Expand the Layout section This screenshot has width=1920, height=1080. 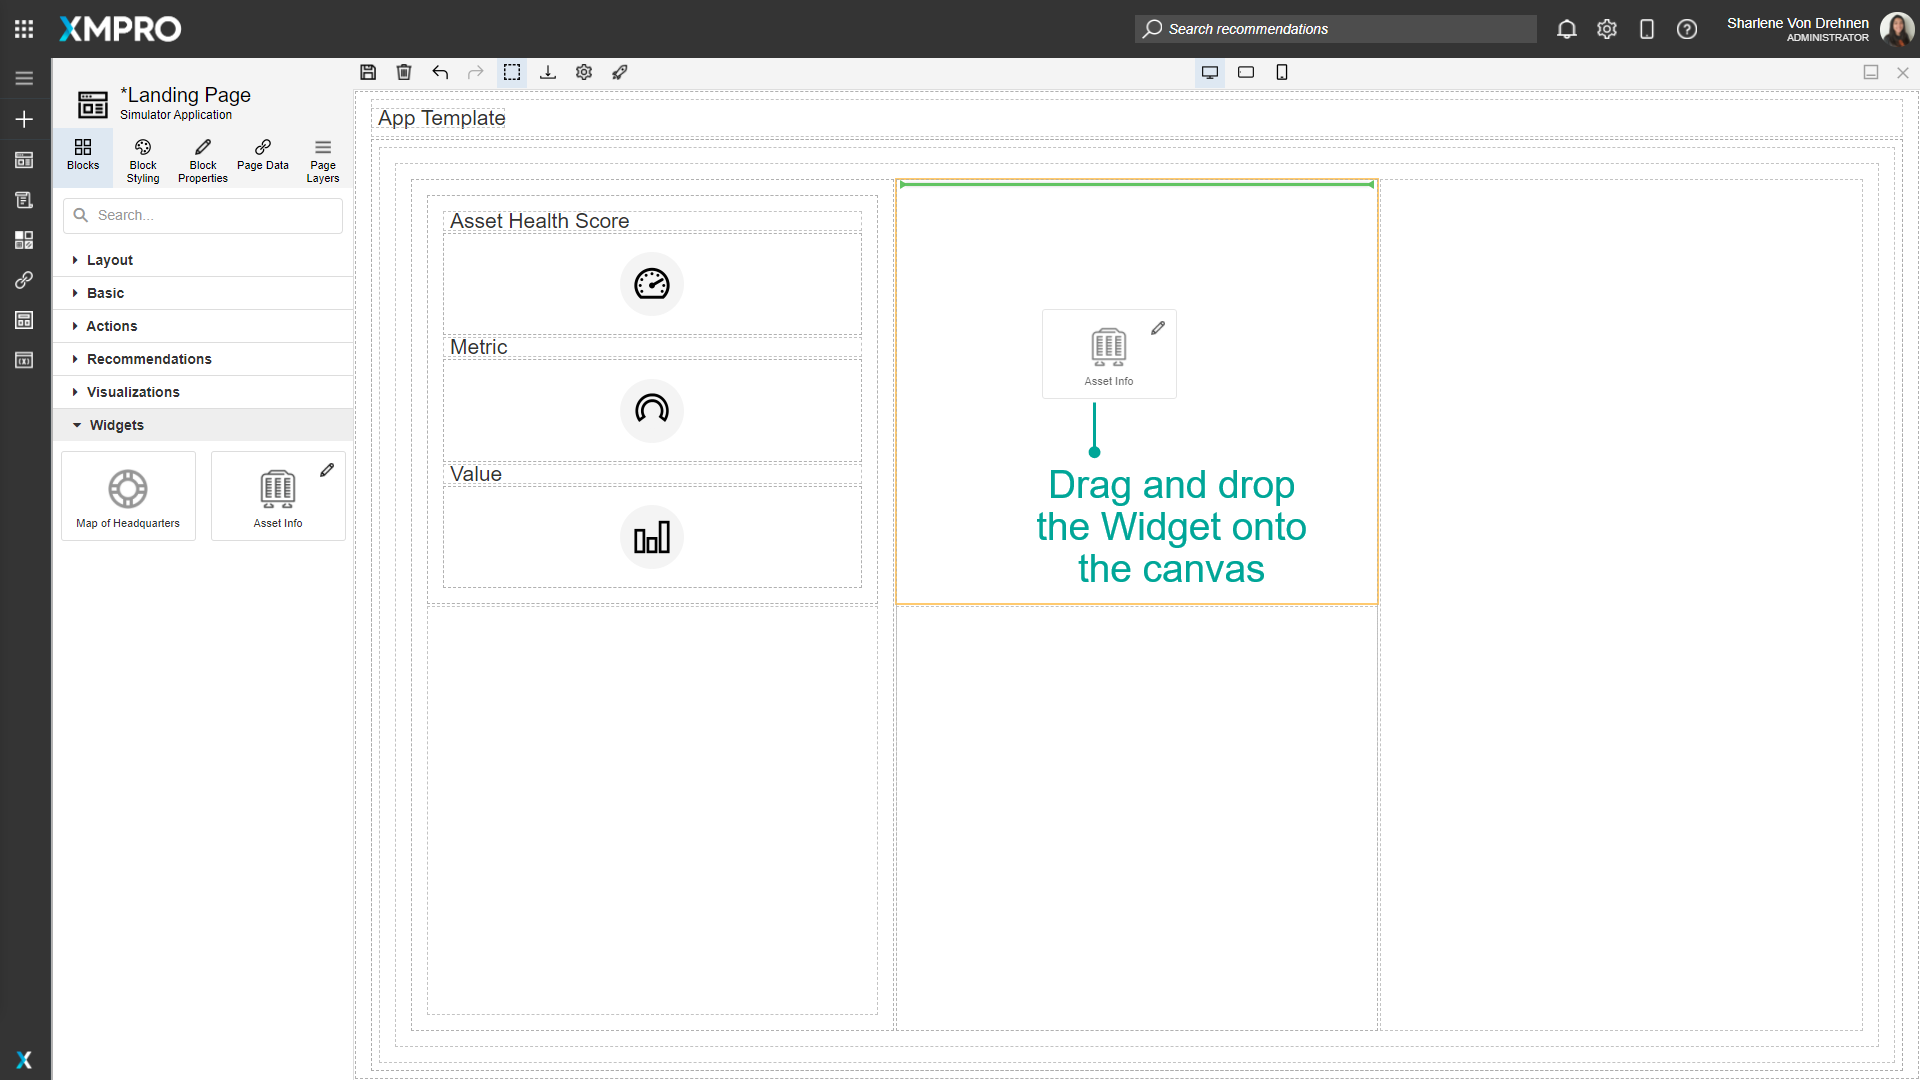[111, 260]
